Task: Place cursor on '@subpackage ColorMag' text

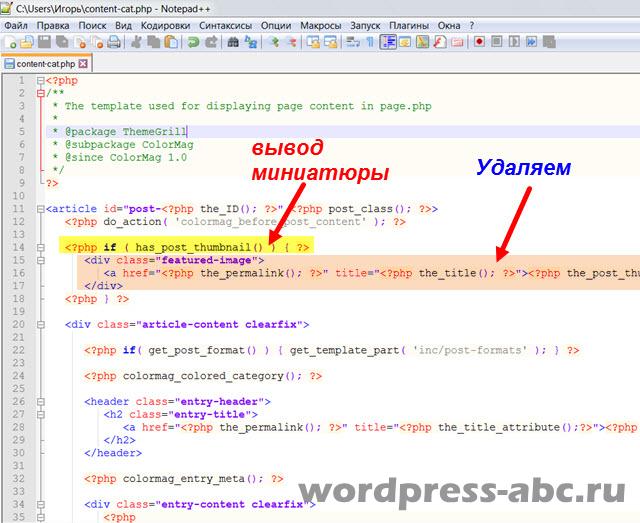Action: [129, 145]
